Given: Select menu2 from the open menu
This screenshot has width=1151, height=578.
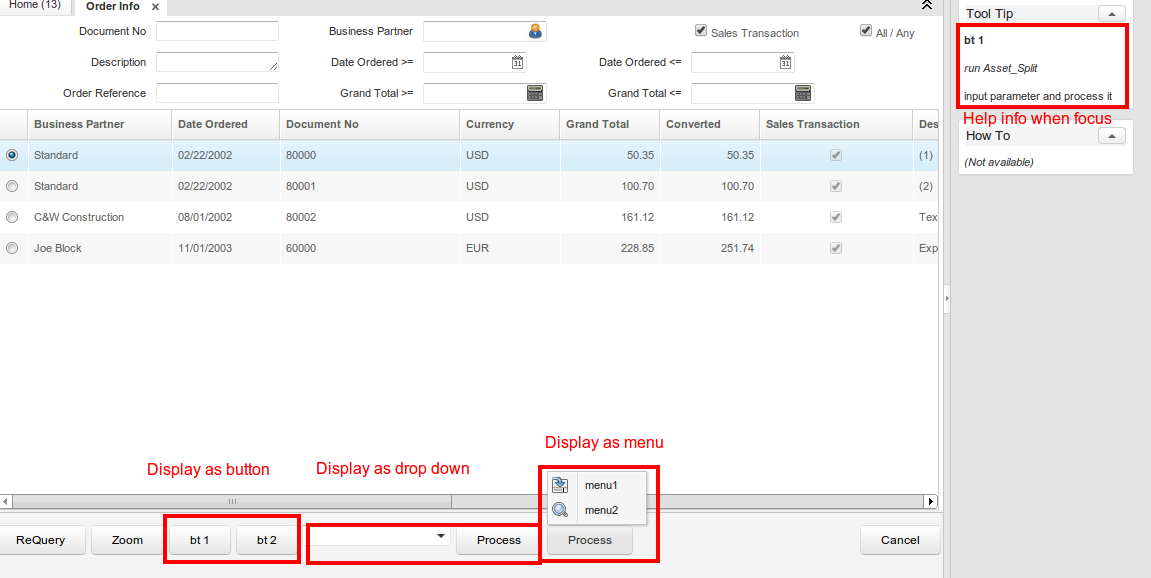Looking at the screenshot, I should pyautogui.click(x=602, y=510).
